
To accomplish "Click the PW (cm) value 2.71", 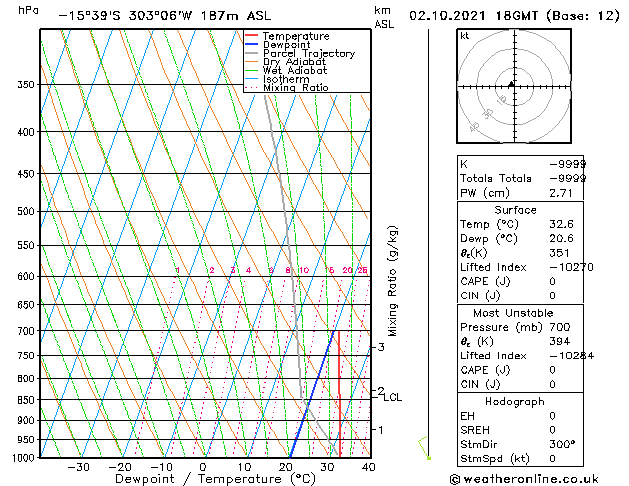I will [x=561, y=193].
